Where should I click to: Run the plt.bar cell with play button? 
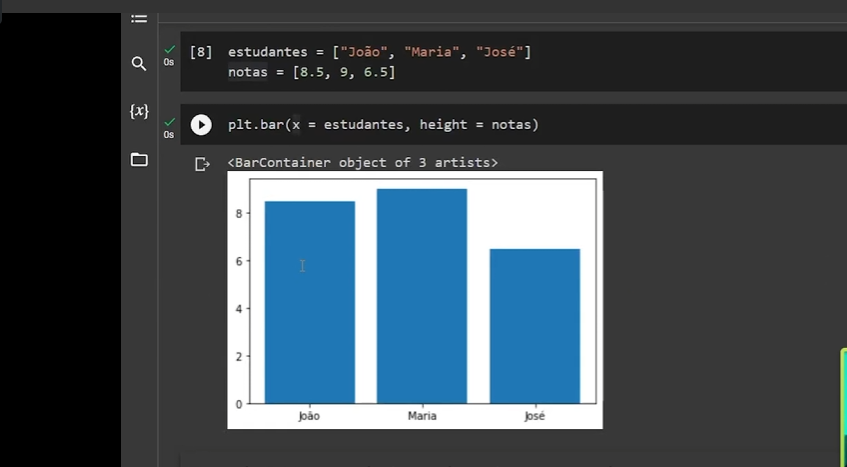pos(201,125)
